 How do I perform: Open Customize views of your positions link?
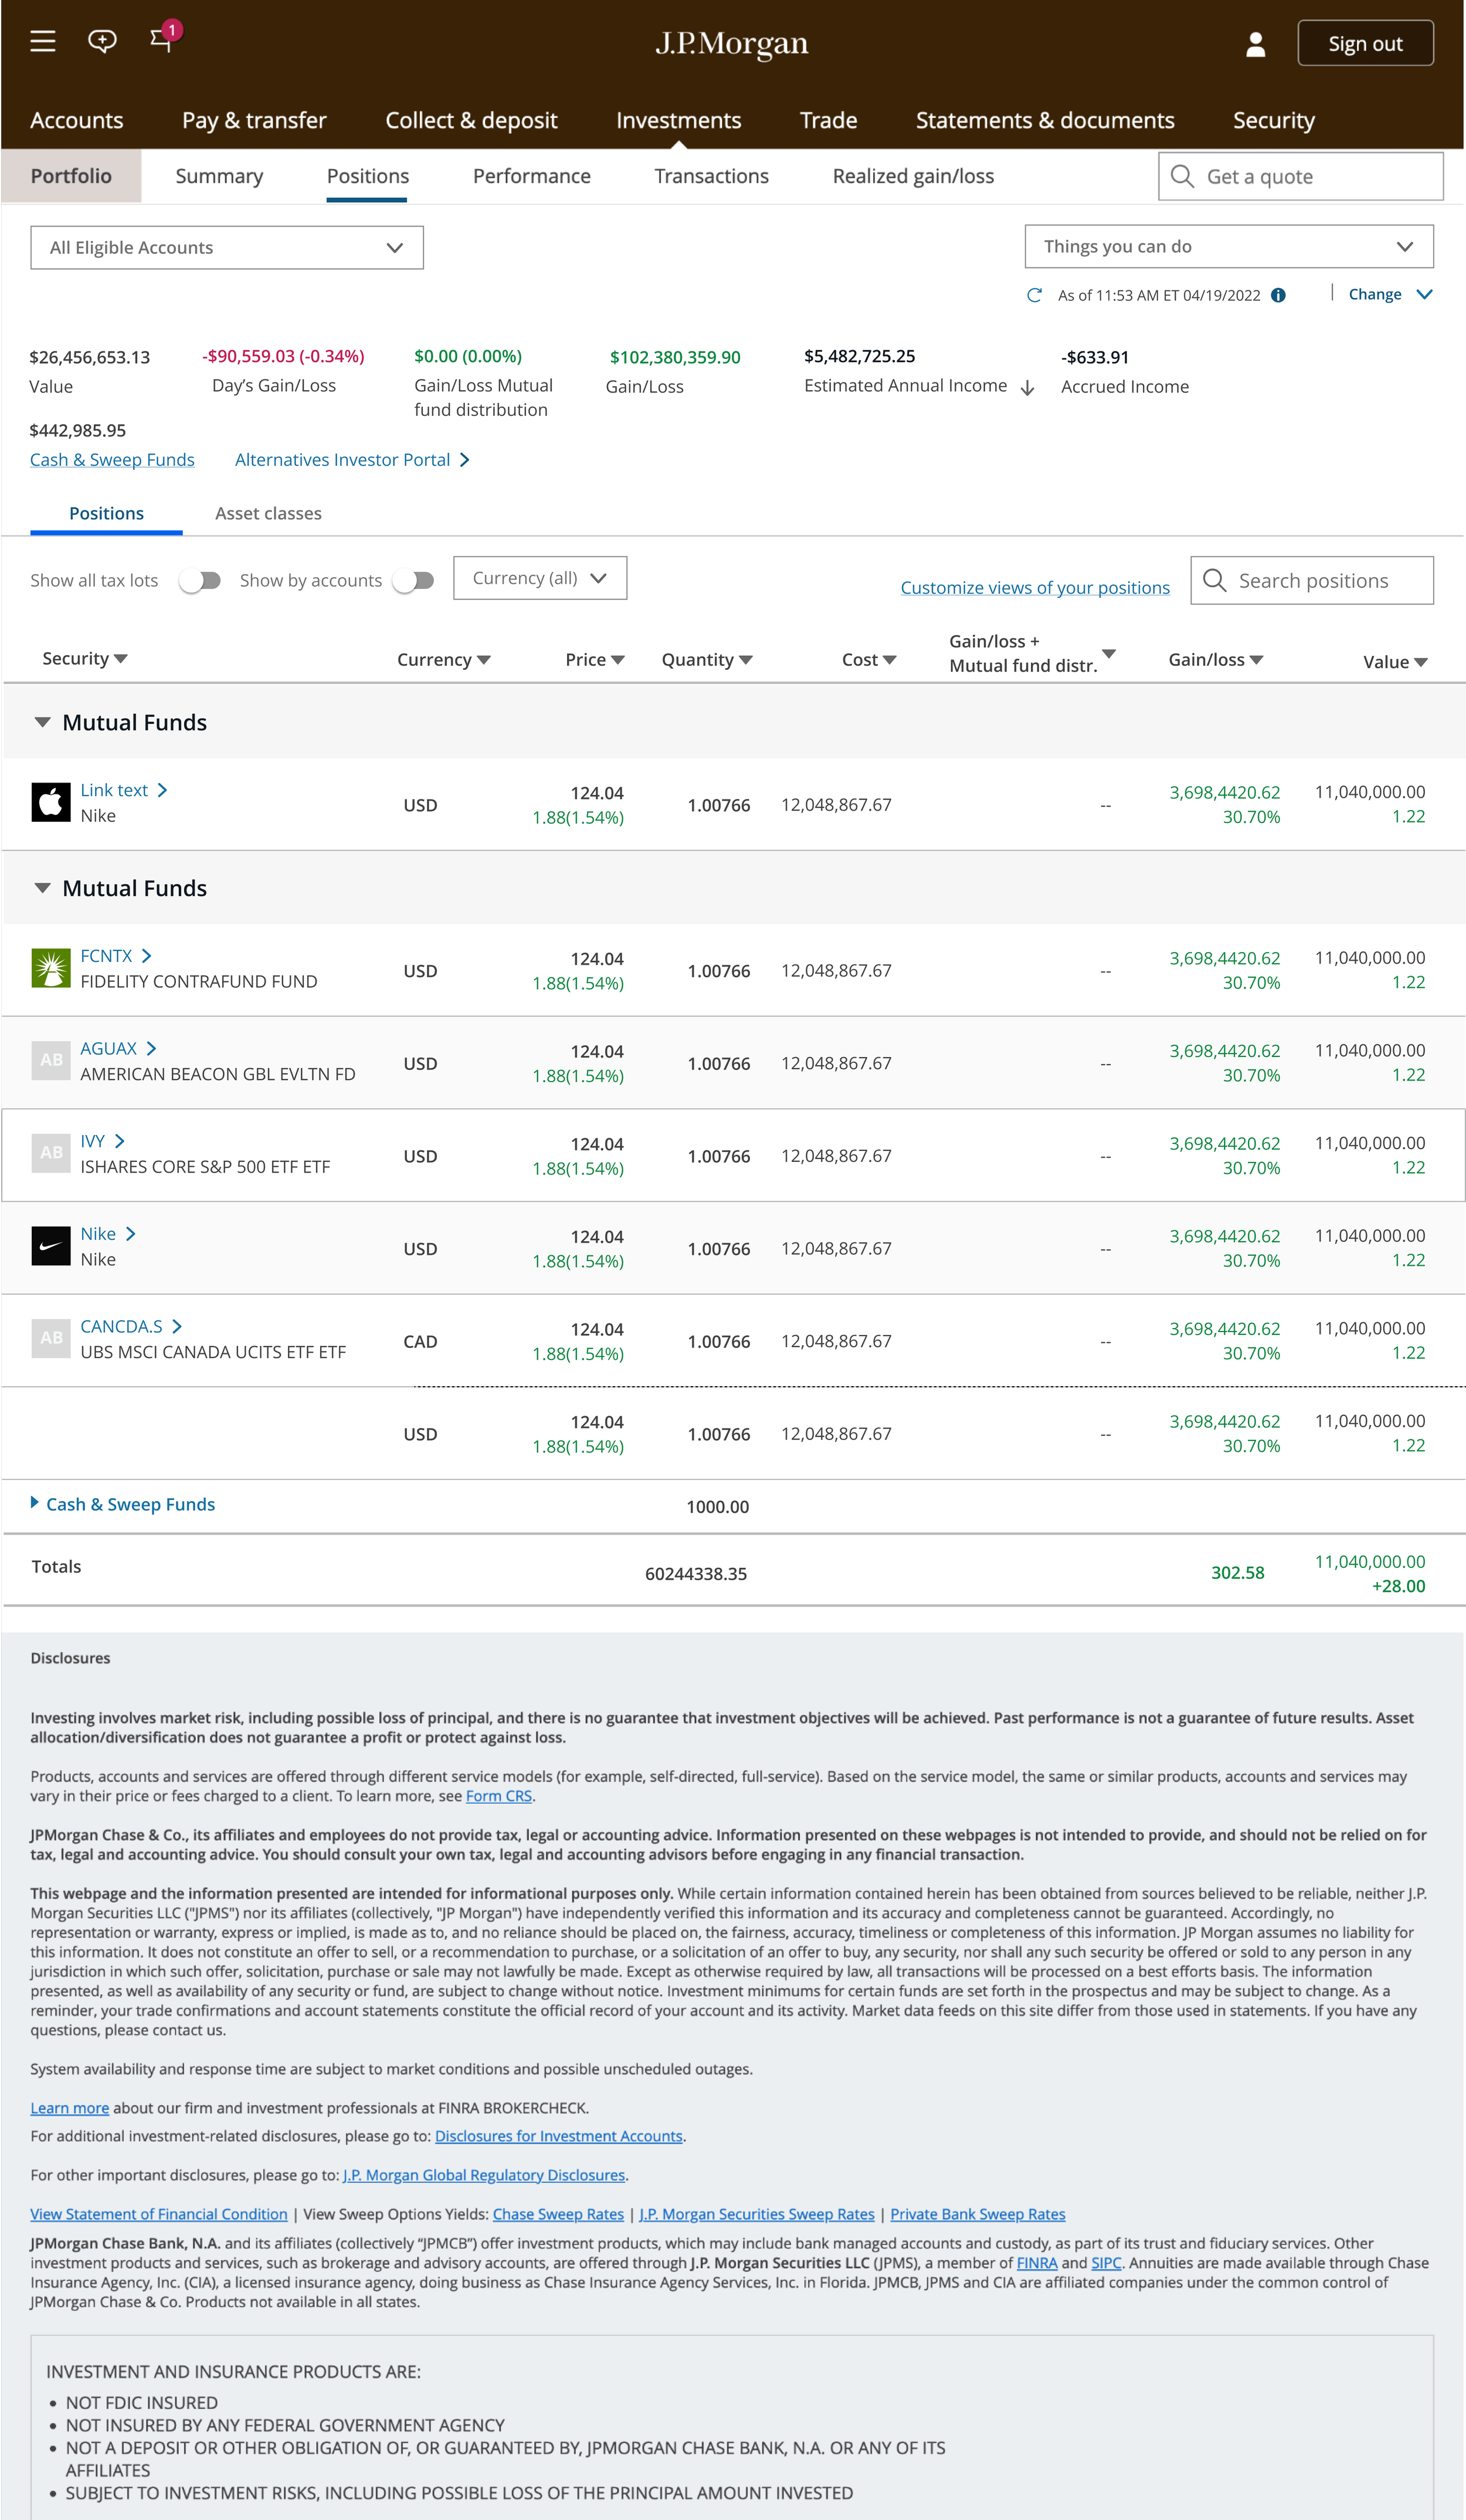(x=1034, y=588)
